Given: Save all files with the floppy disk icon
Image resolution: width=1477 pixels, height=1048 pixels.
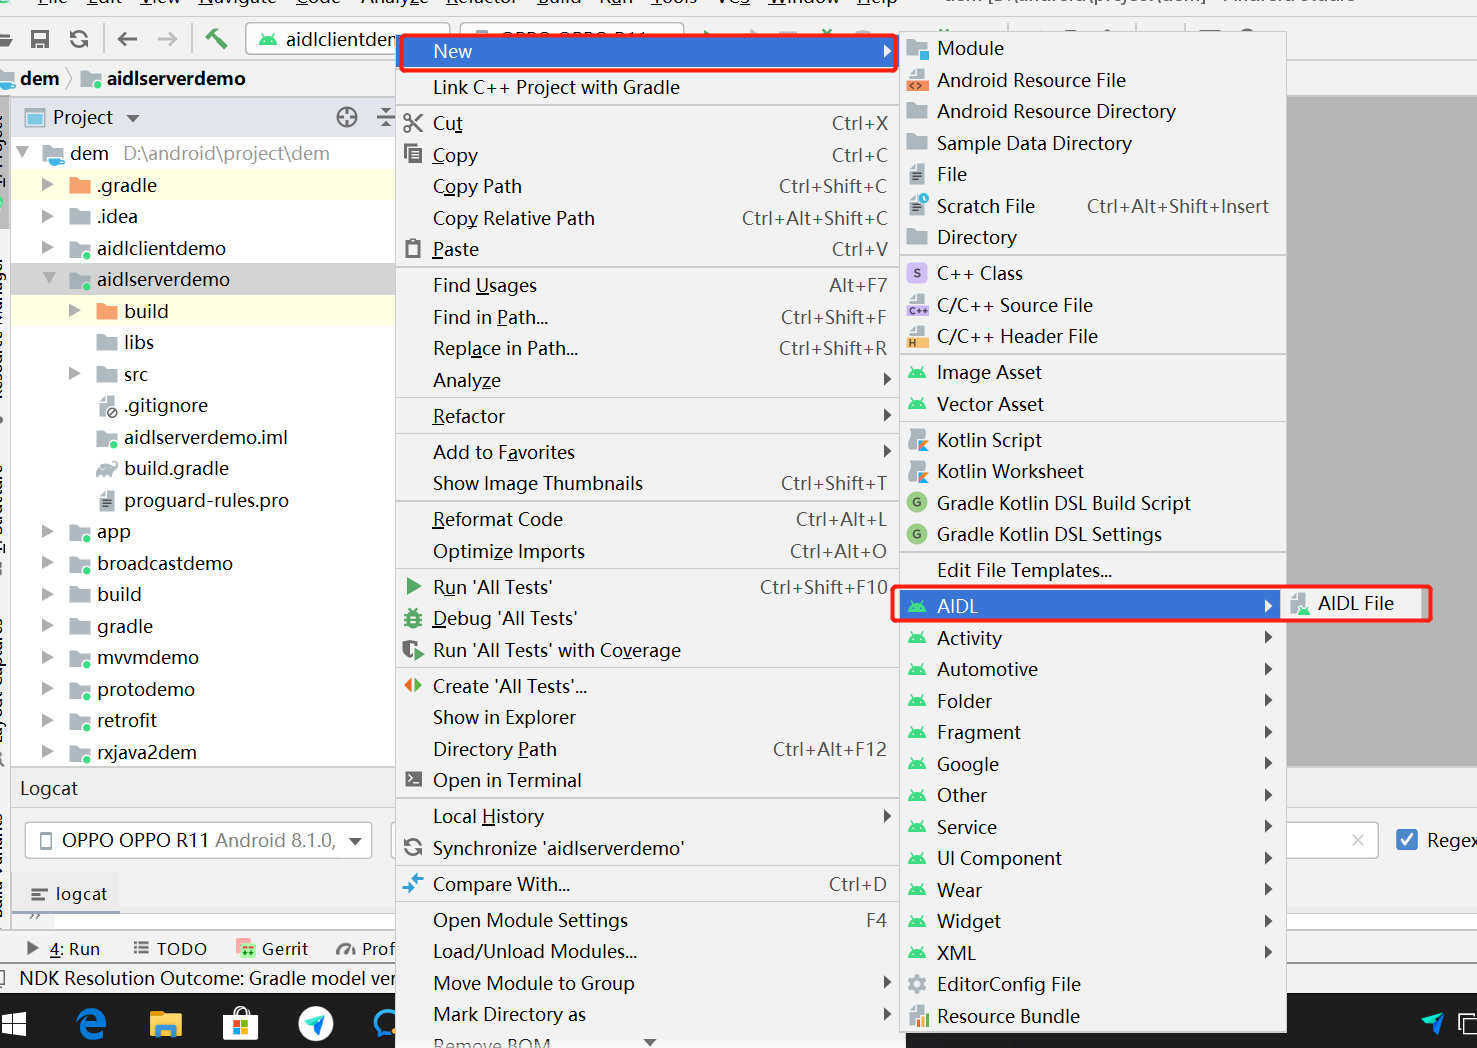Looking at the screenshot, I should 40,38.
